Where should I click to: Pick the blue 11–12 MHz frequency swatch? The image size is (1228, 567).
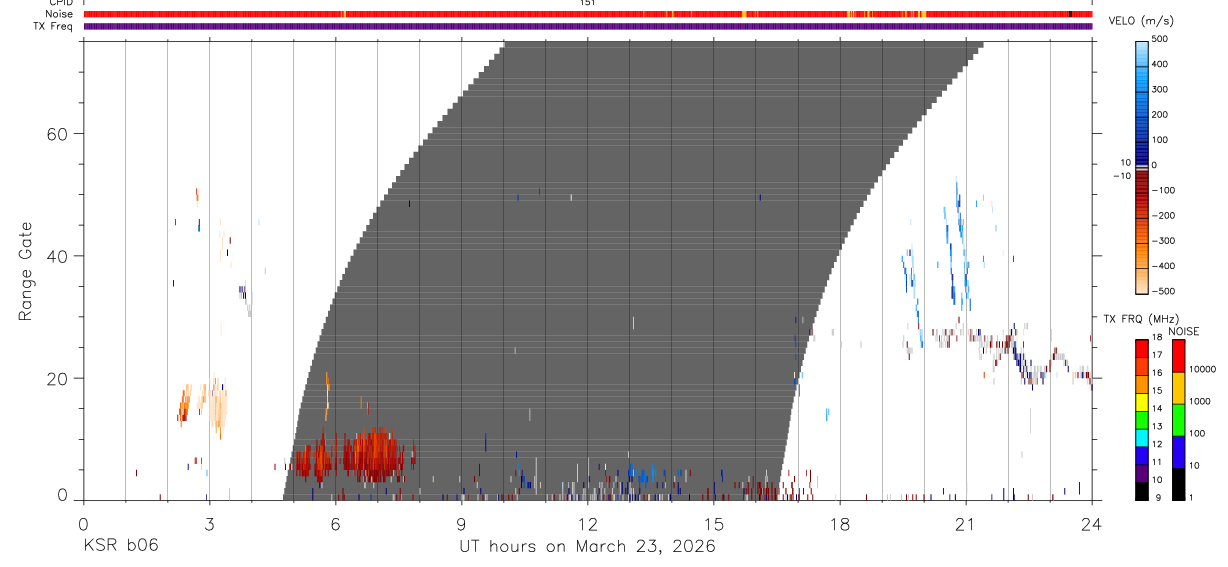[1142, 455]
